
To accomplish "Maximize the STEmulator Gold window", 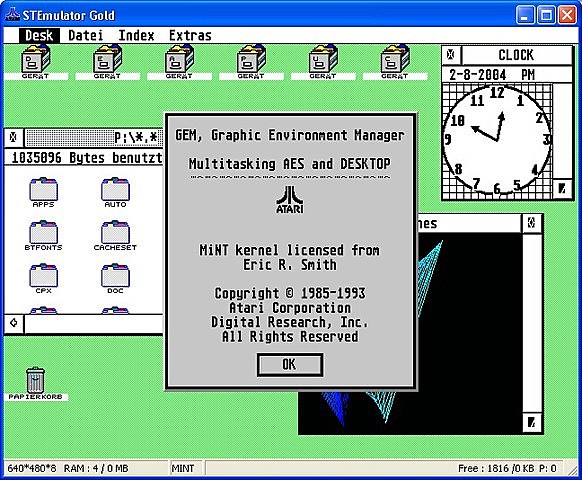I will pyautogui.click(x=546, y=15).
